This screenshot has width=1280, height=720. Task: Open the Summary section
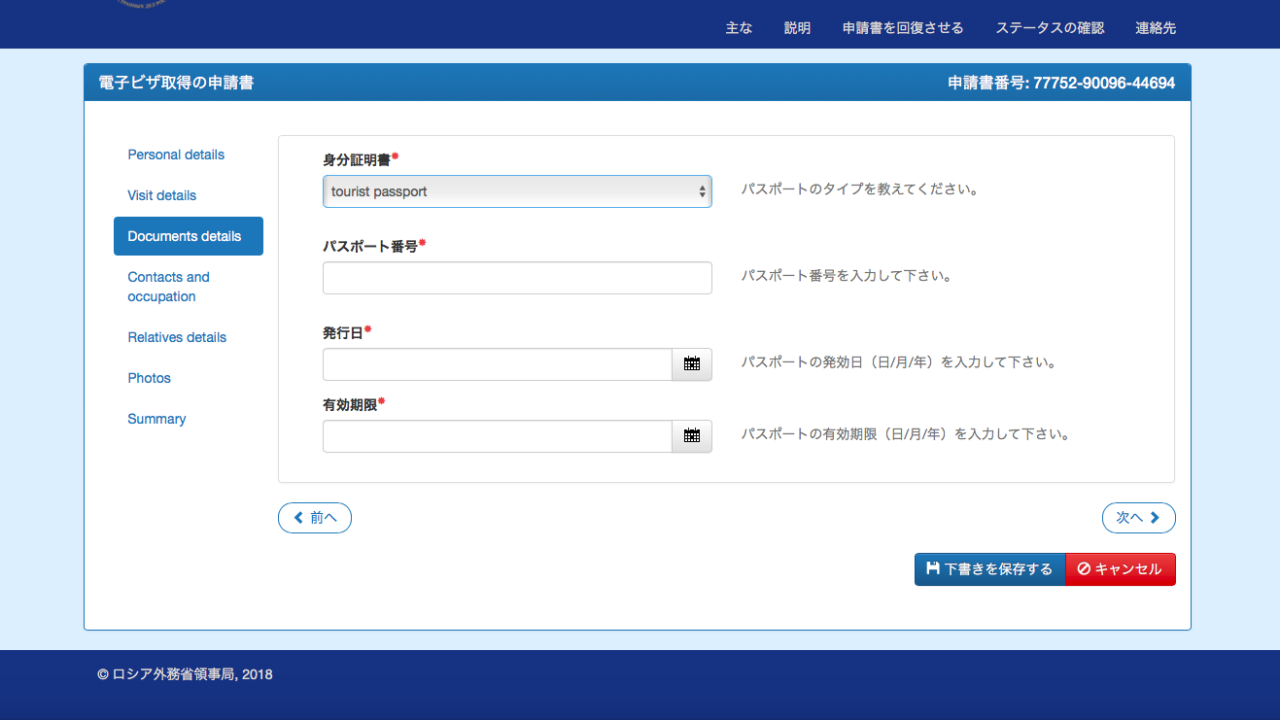coord(157,419)
